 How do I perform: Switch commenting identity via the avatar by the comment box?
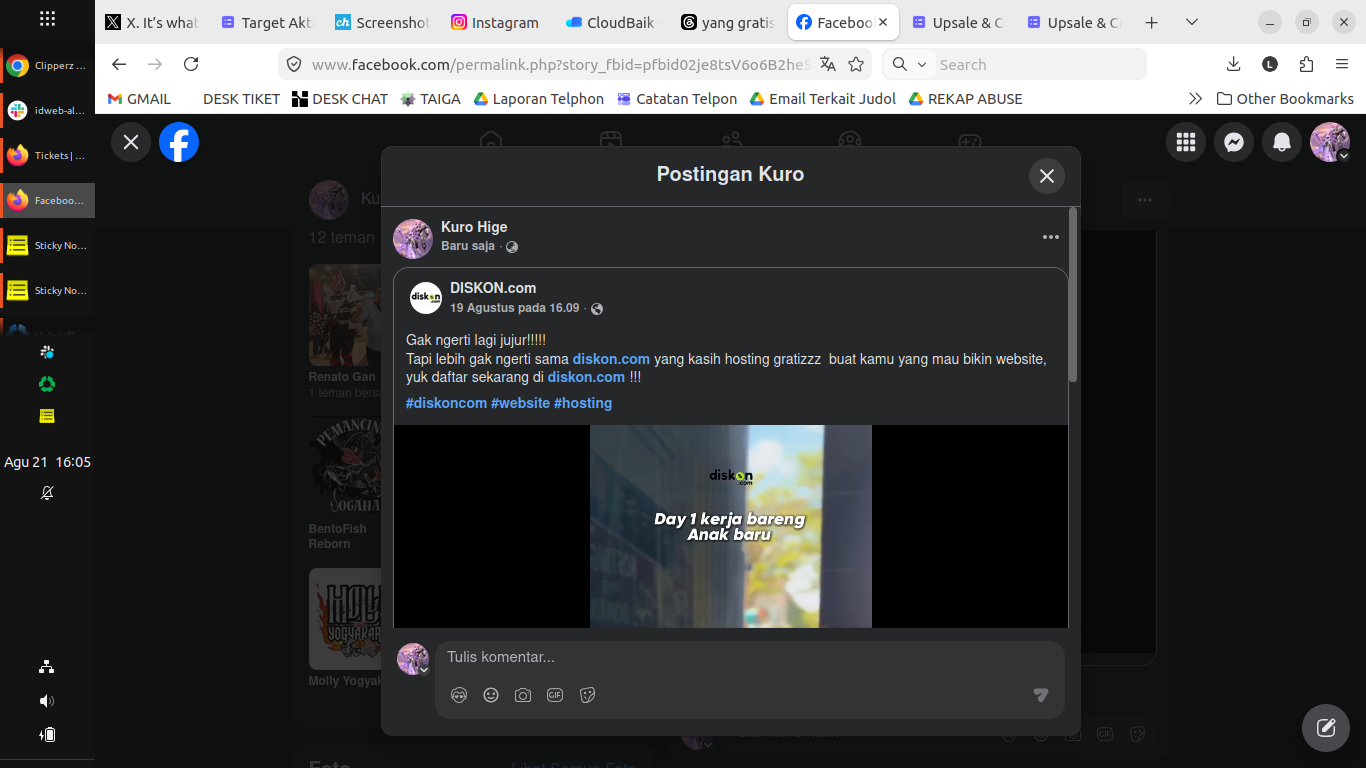tap(413, 659)
